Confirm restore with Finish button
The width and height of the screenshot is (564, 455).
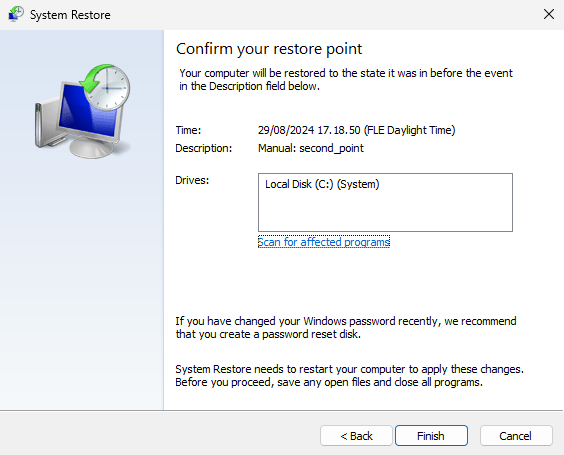[431, 436]
